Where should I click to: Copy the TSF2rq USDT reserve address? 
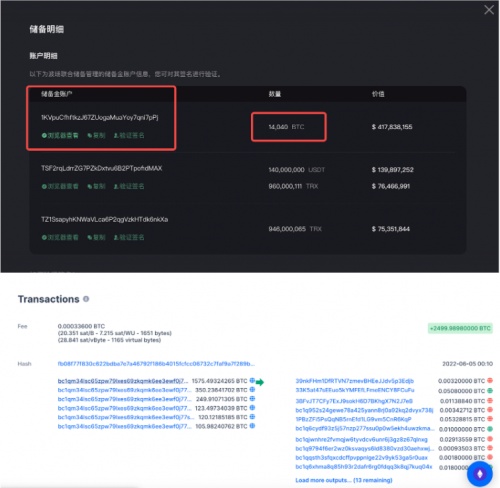point(96,186)
